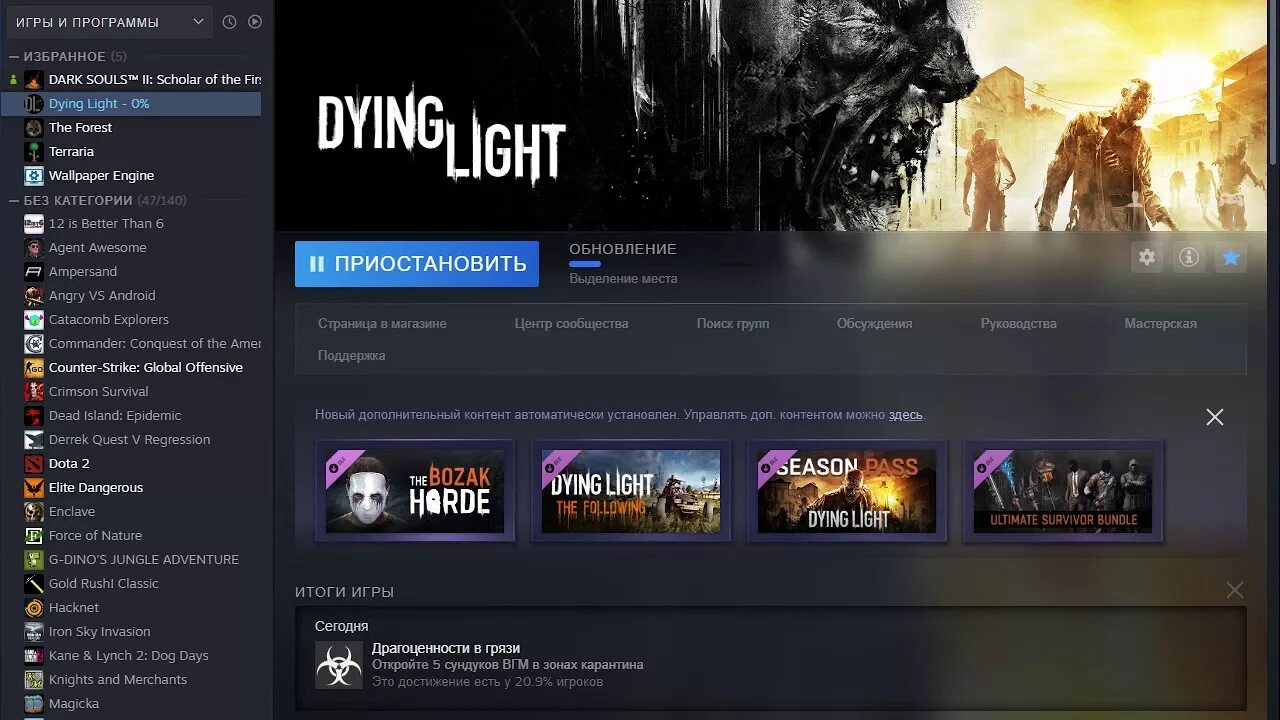The width and height of the screenshot is (1280, 720).
Task: Select Dying Light - 0% in library
Action: tap(131, 103)
